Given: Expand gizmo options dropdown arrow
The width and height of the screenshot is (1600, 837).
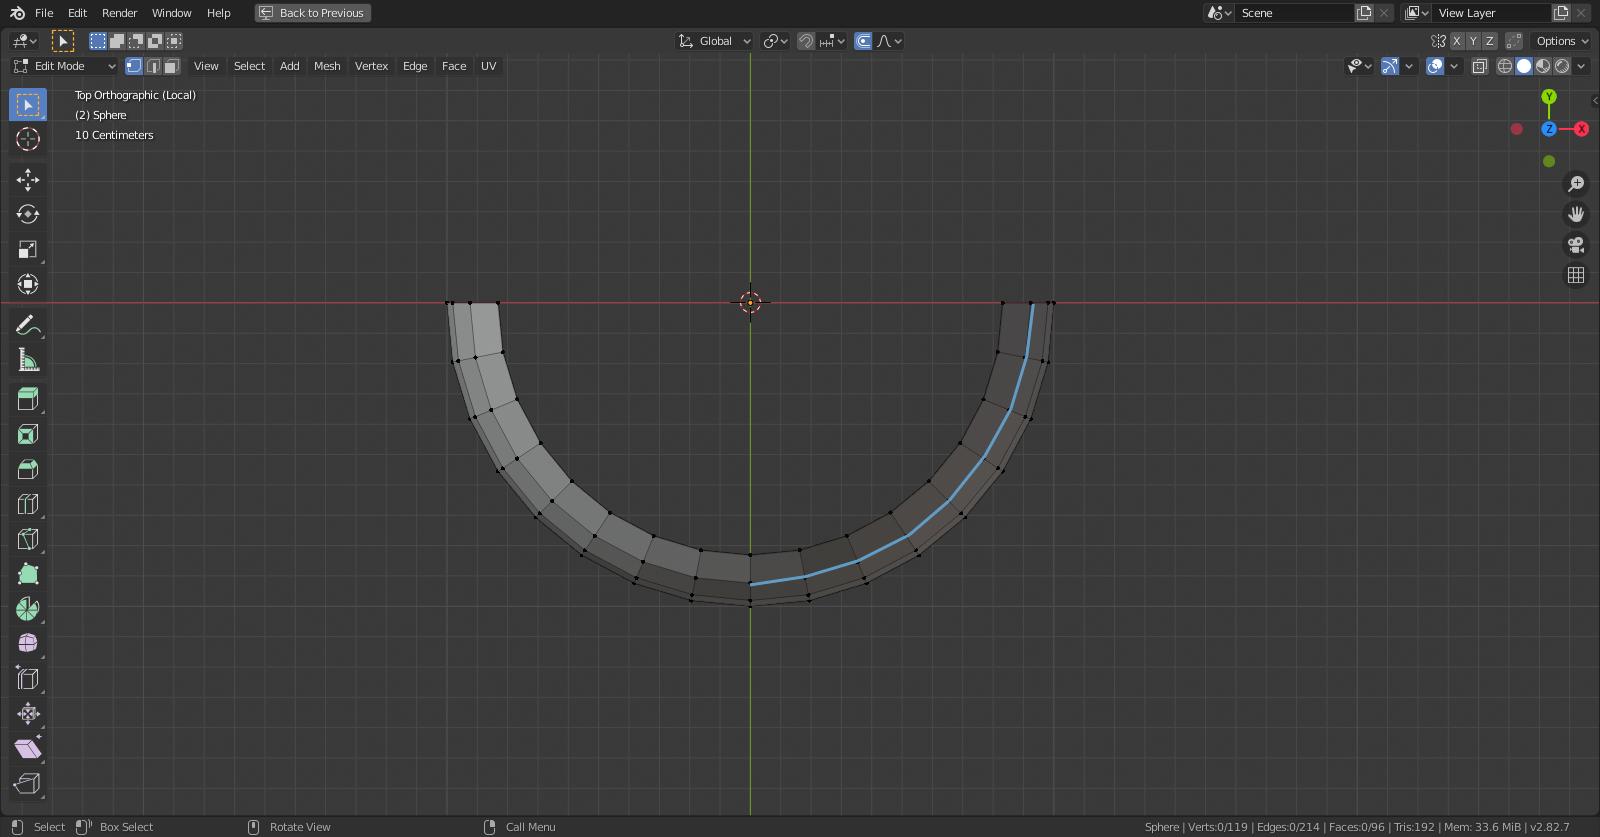Looking at the screenshot, I should point(1409,66).
